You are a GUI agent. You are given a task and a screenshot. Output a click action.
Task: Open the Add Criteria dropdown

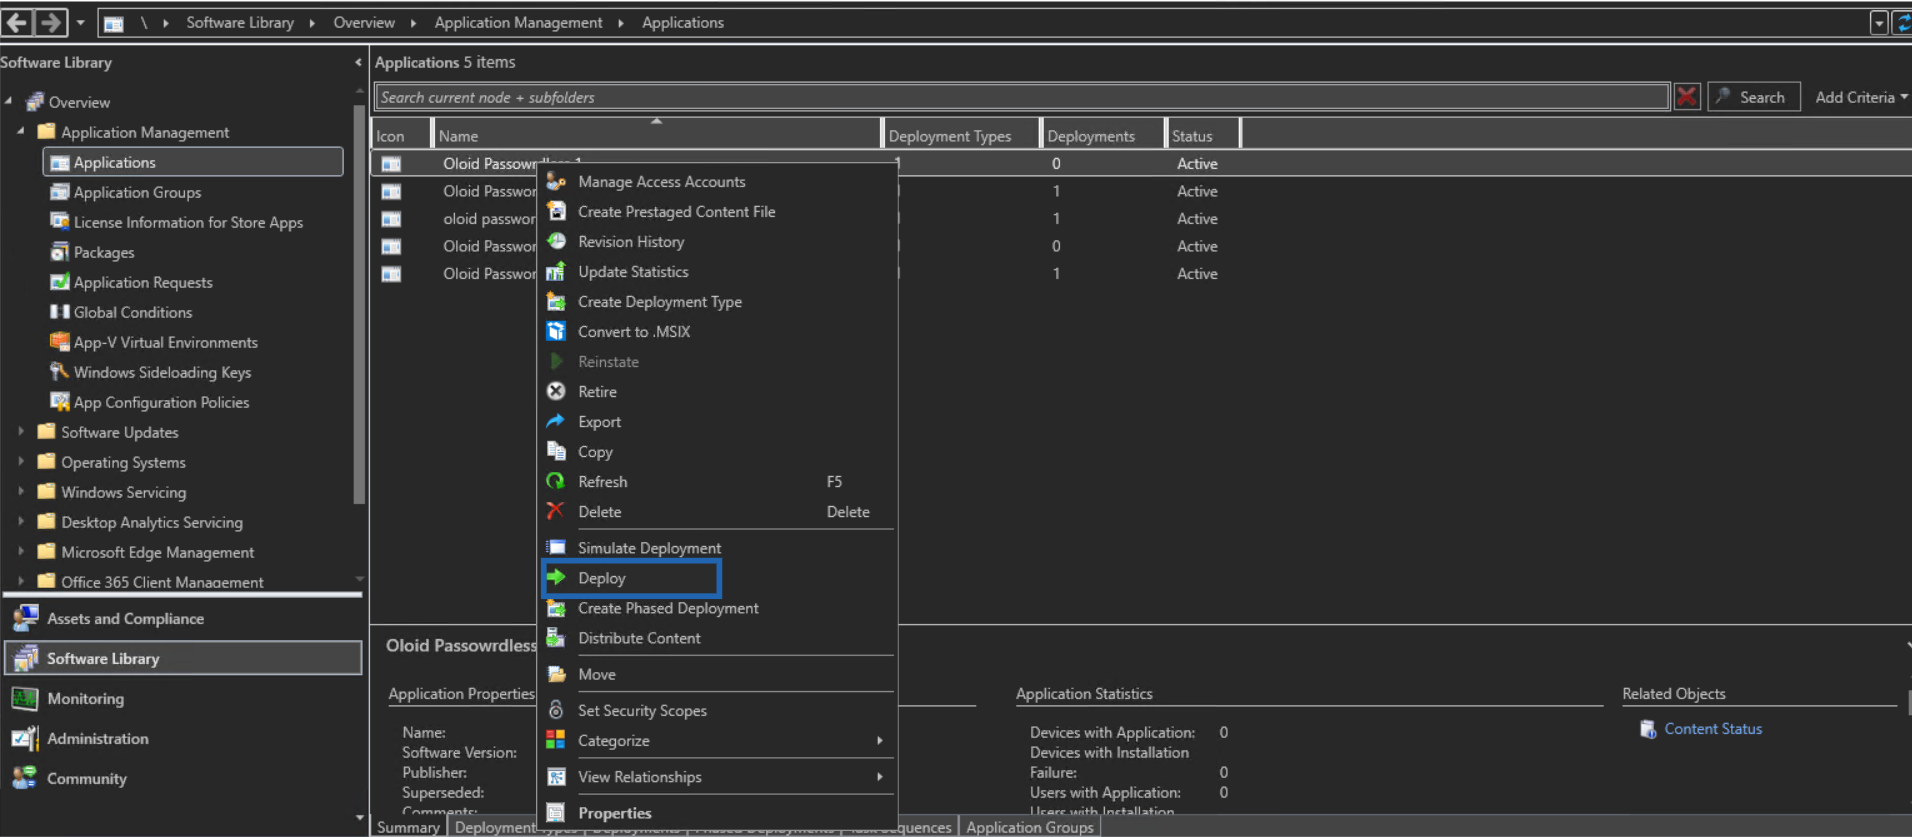(x=1861, y=97)
